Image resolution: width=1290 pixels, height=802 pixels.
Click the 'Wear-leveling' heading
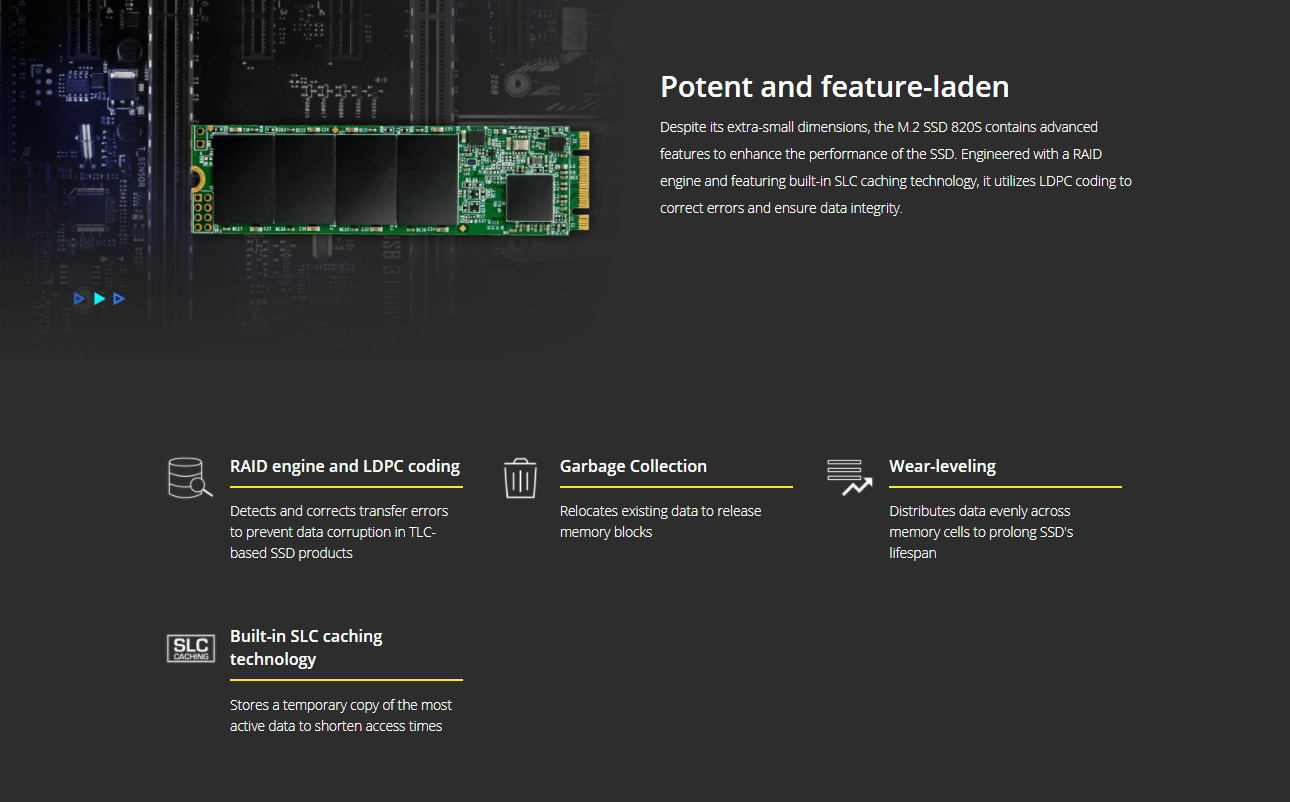point(942,466)
